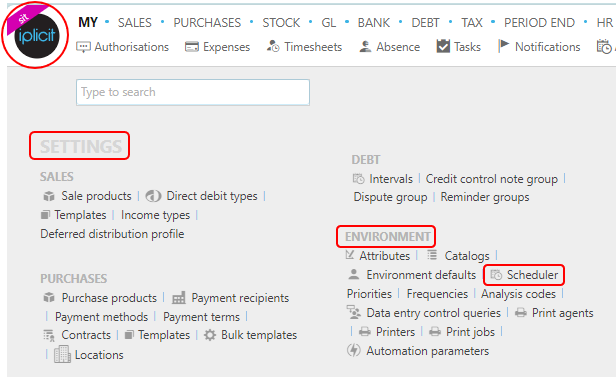Open the HR menu
The width and height of the screenshot is (616, 377).
pyautogui.click(x=605, y=23)
